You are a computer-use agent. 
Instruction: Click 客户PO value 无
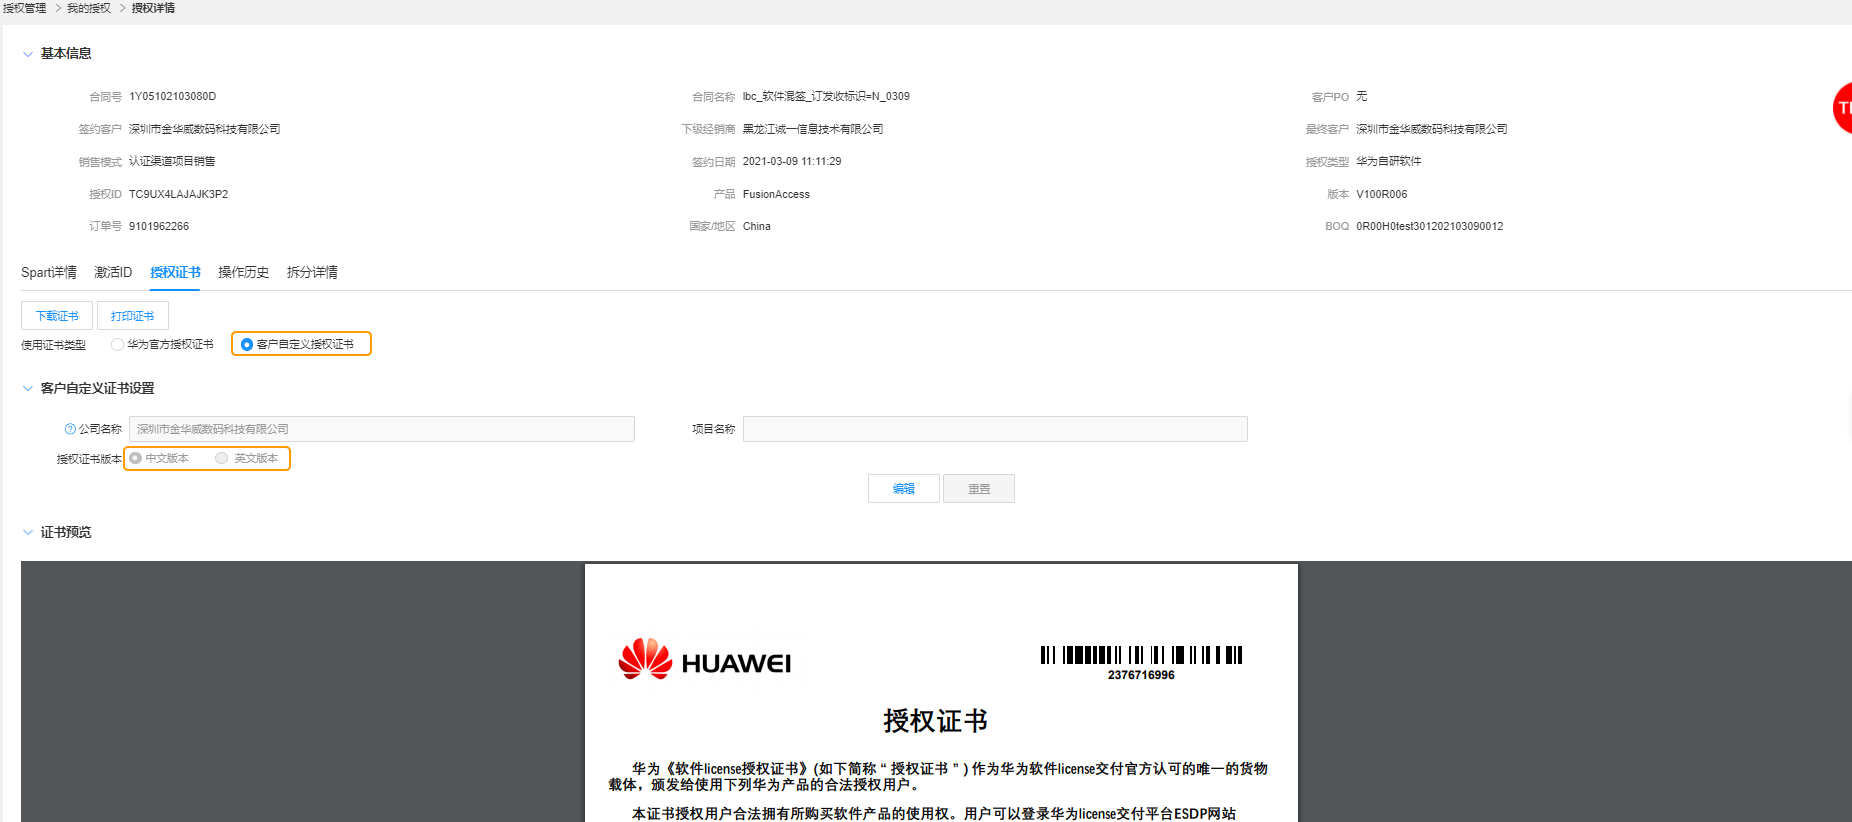click(x=1362, y=97)
